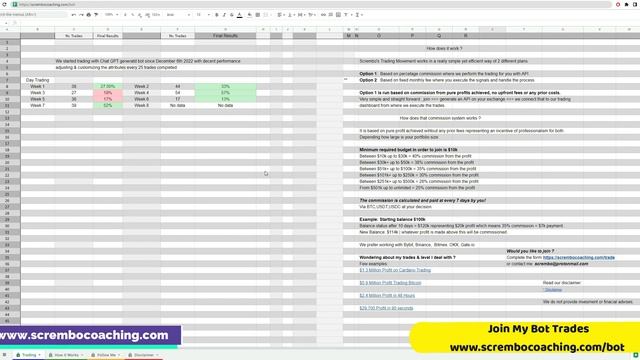640x360 pixels.
Task: Select the 'Week 1' cell
Action: (x=38, y=87)
